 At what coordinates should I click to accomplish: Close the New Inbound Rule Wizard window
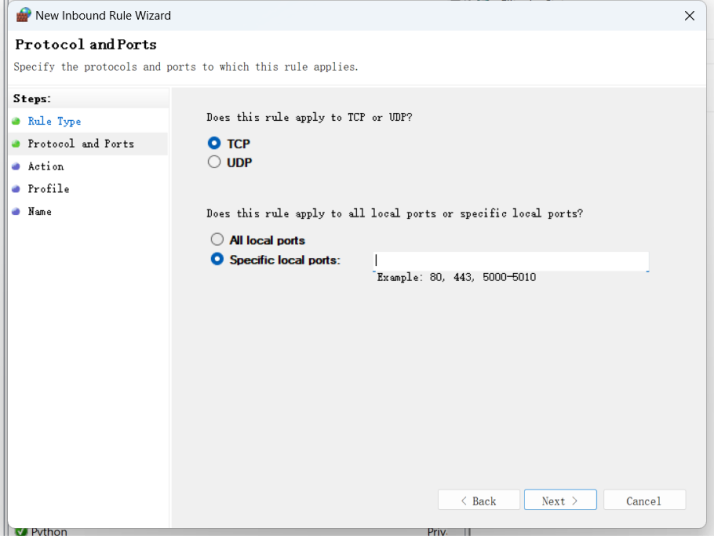point(689,16)
